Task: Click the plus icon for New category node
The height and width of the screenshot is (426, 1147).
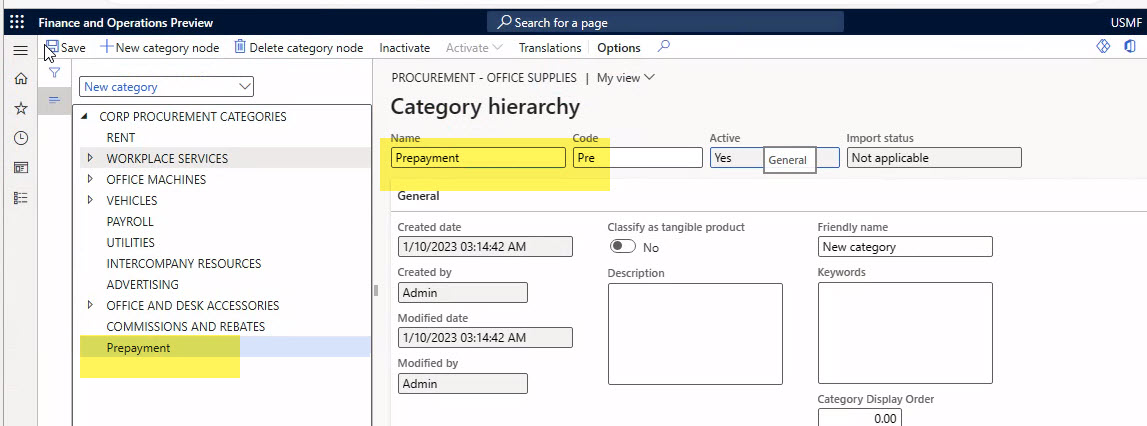Action: [x=106, y=47]
